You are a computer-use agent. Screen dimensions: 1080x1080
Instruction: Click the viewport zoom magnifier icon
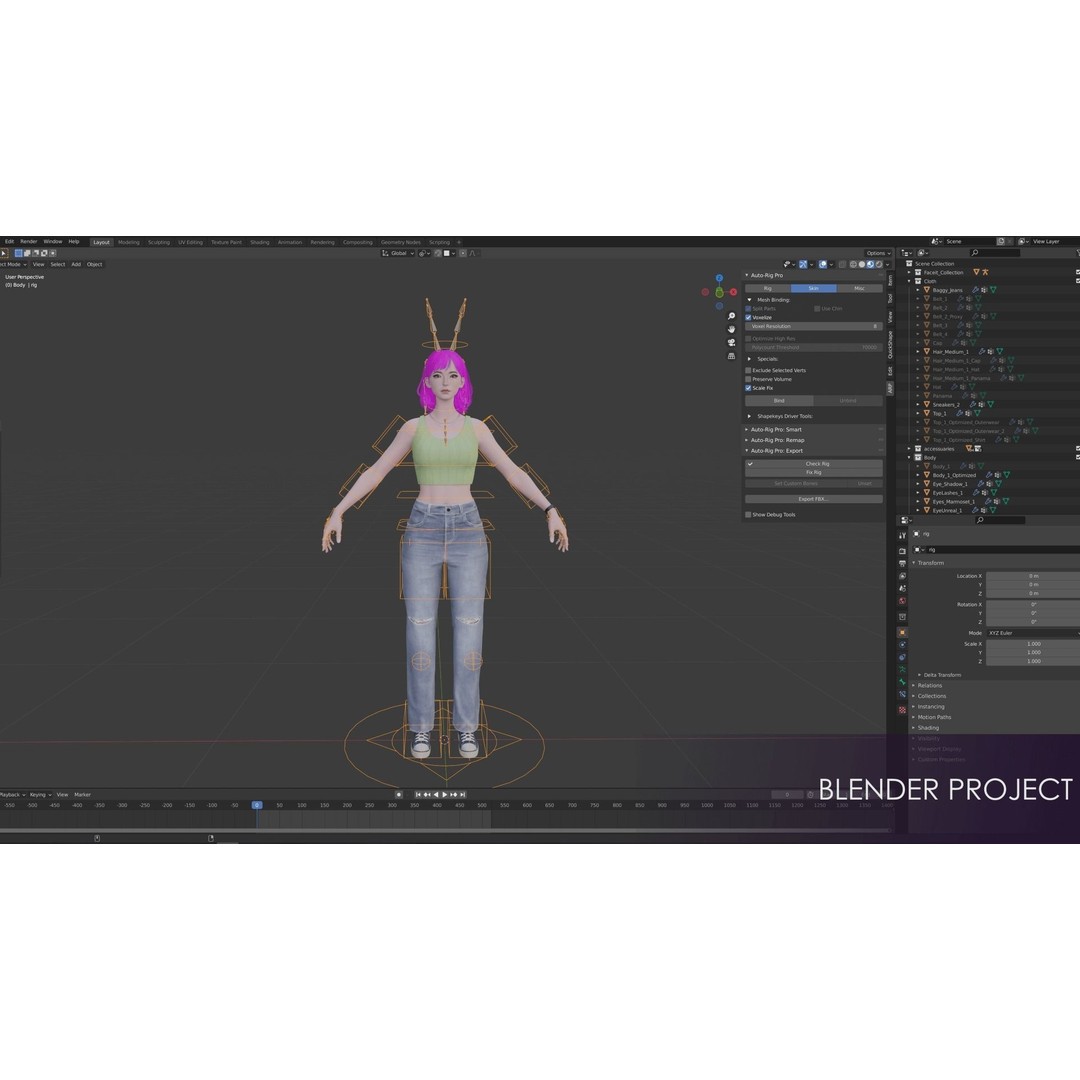click(x=731, y=316)
